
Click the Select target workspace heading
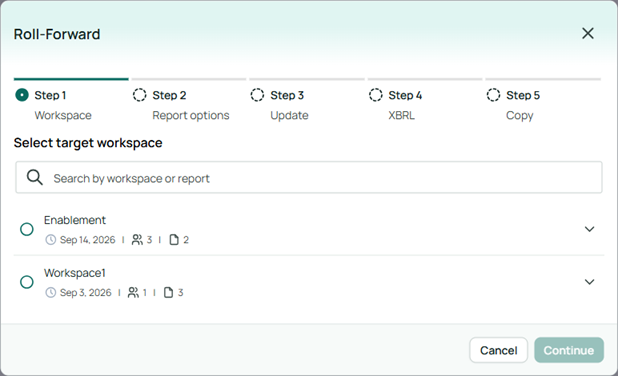(x=88, y=143)
